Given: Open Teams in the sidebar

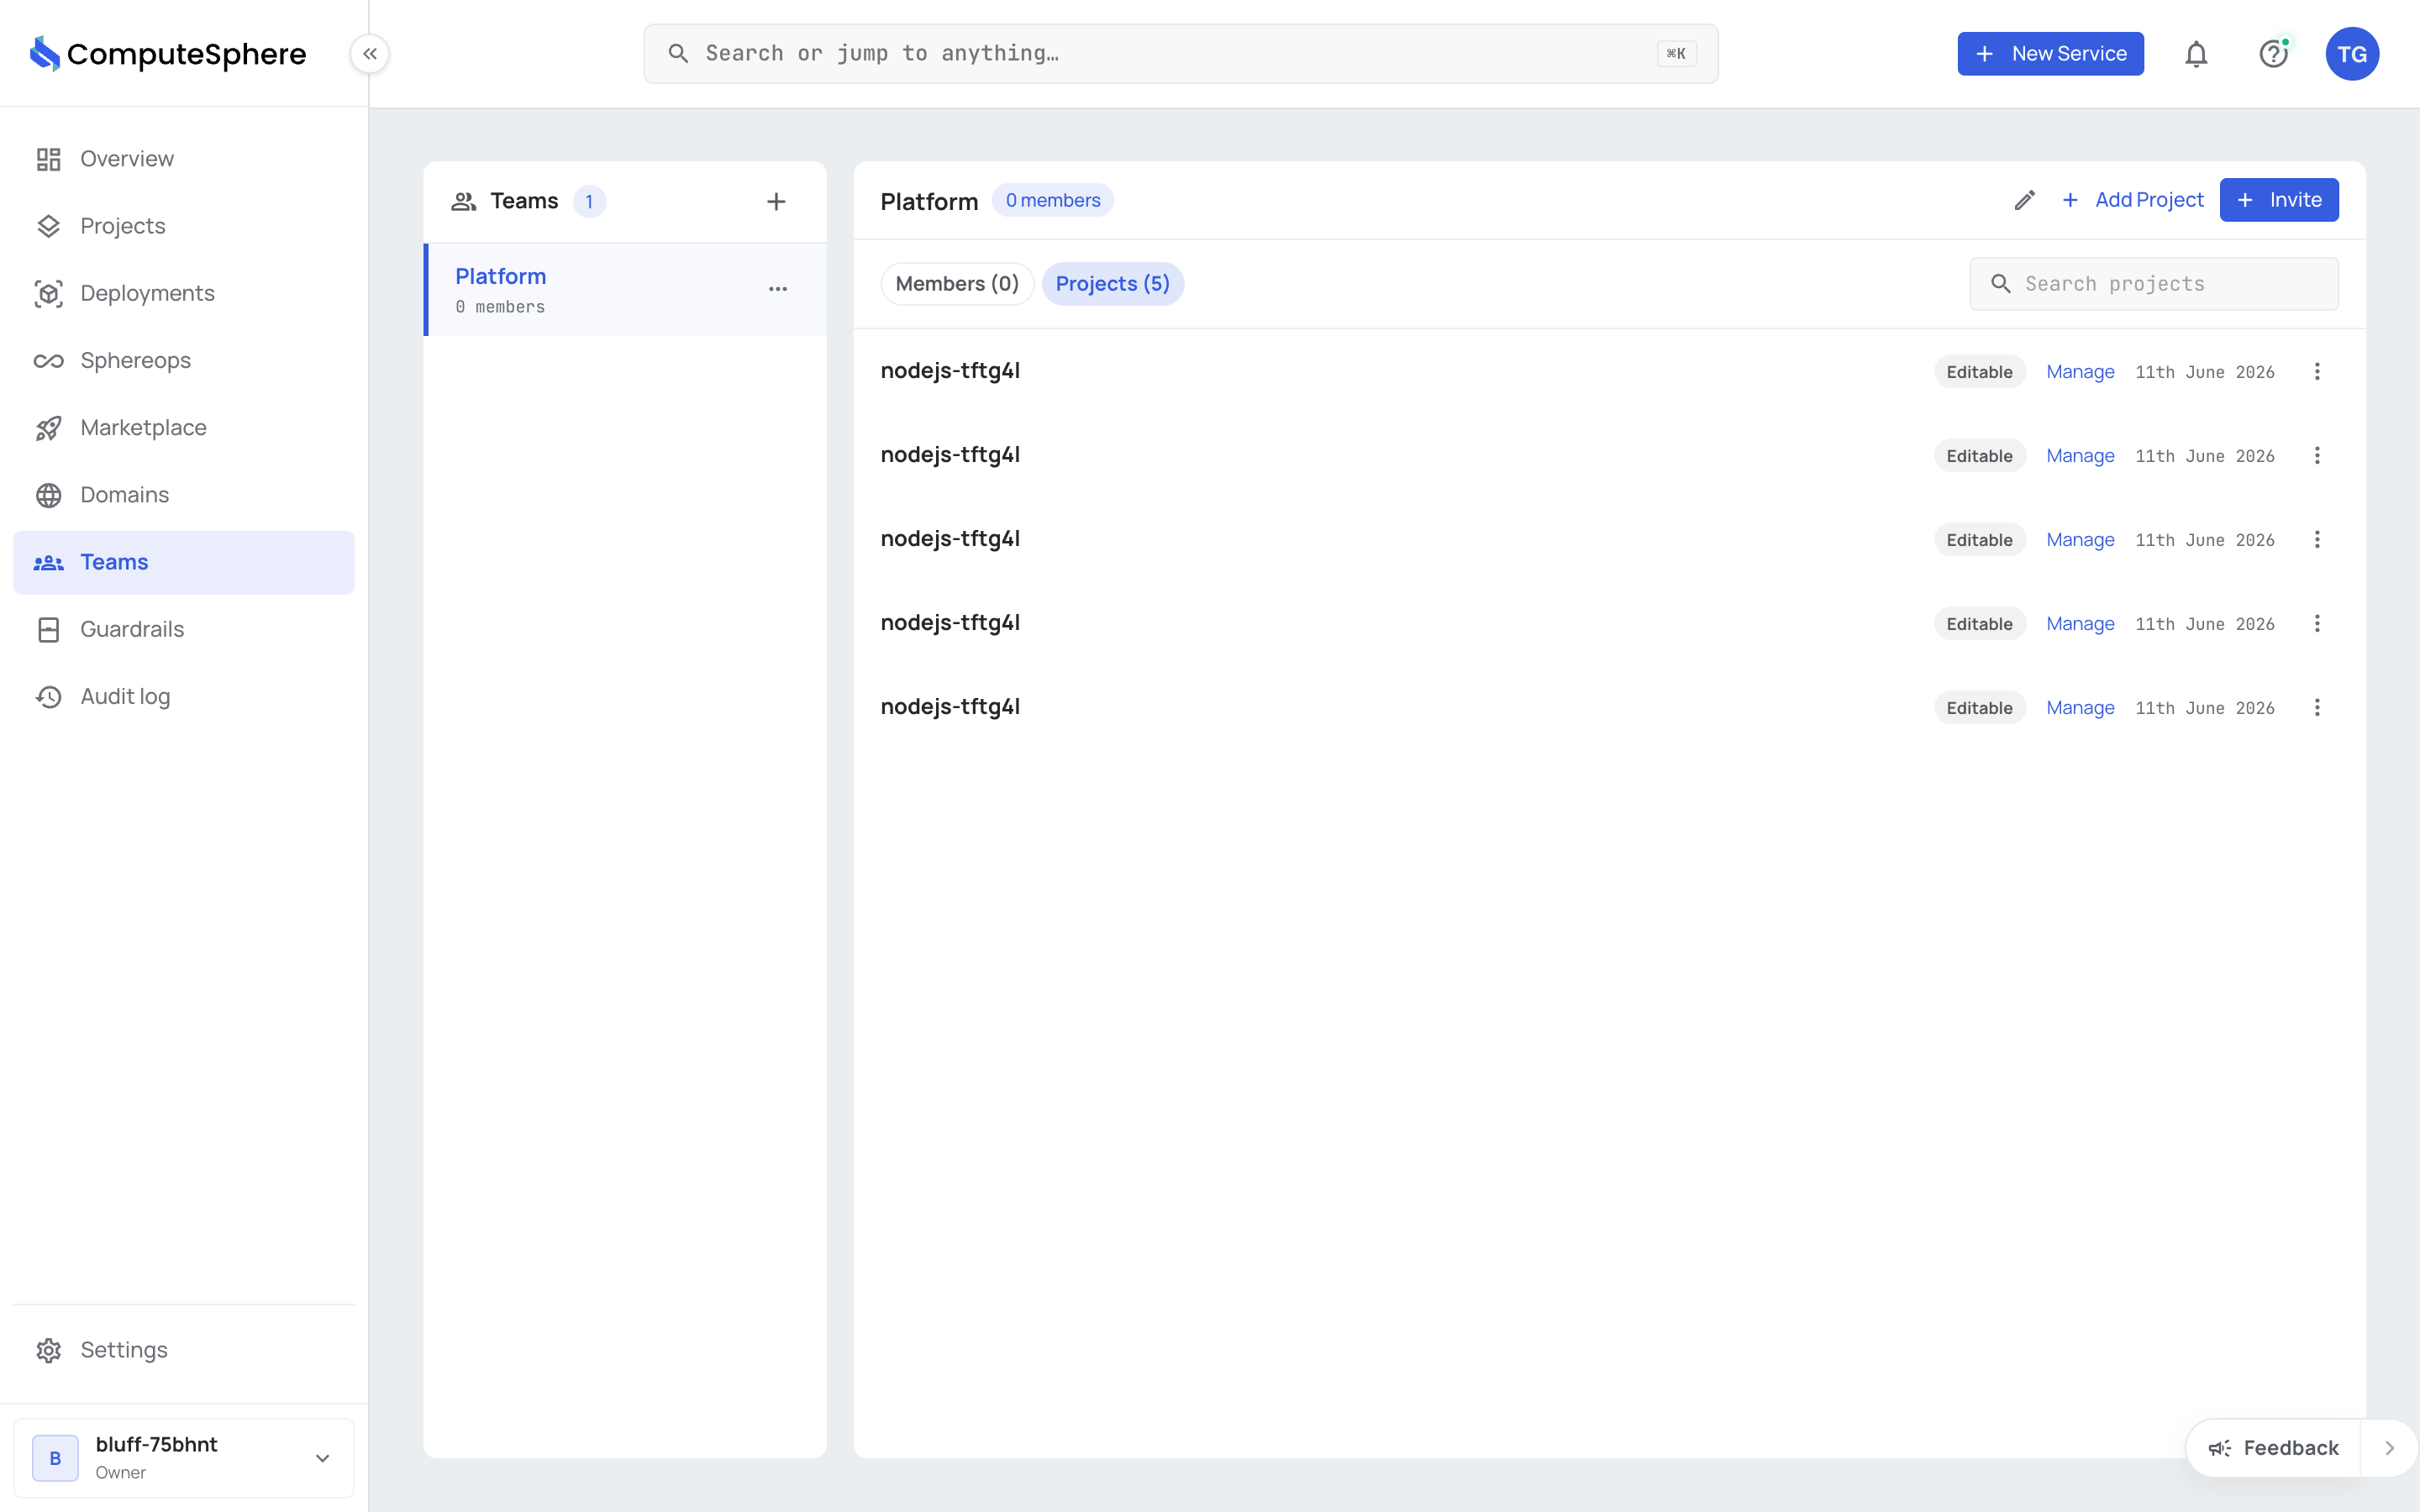Looking at the screenshot, I should pyautogui.click(x=184, y=562).
